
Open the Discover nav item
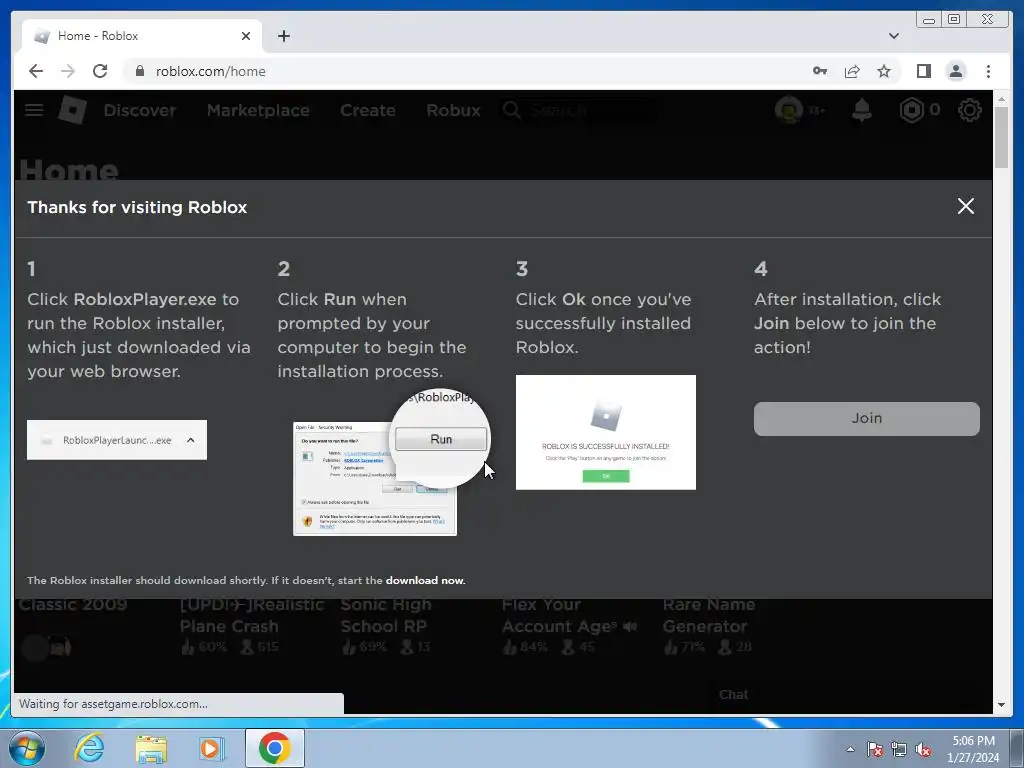tap(140, 110)
